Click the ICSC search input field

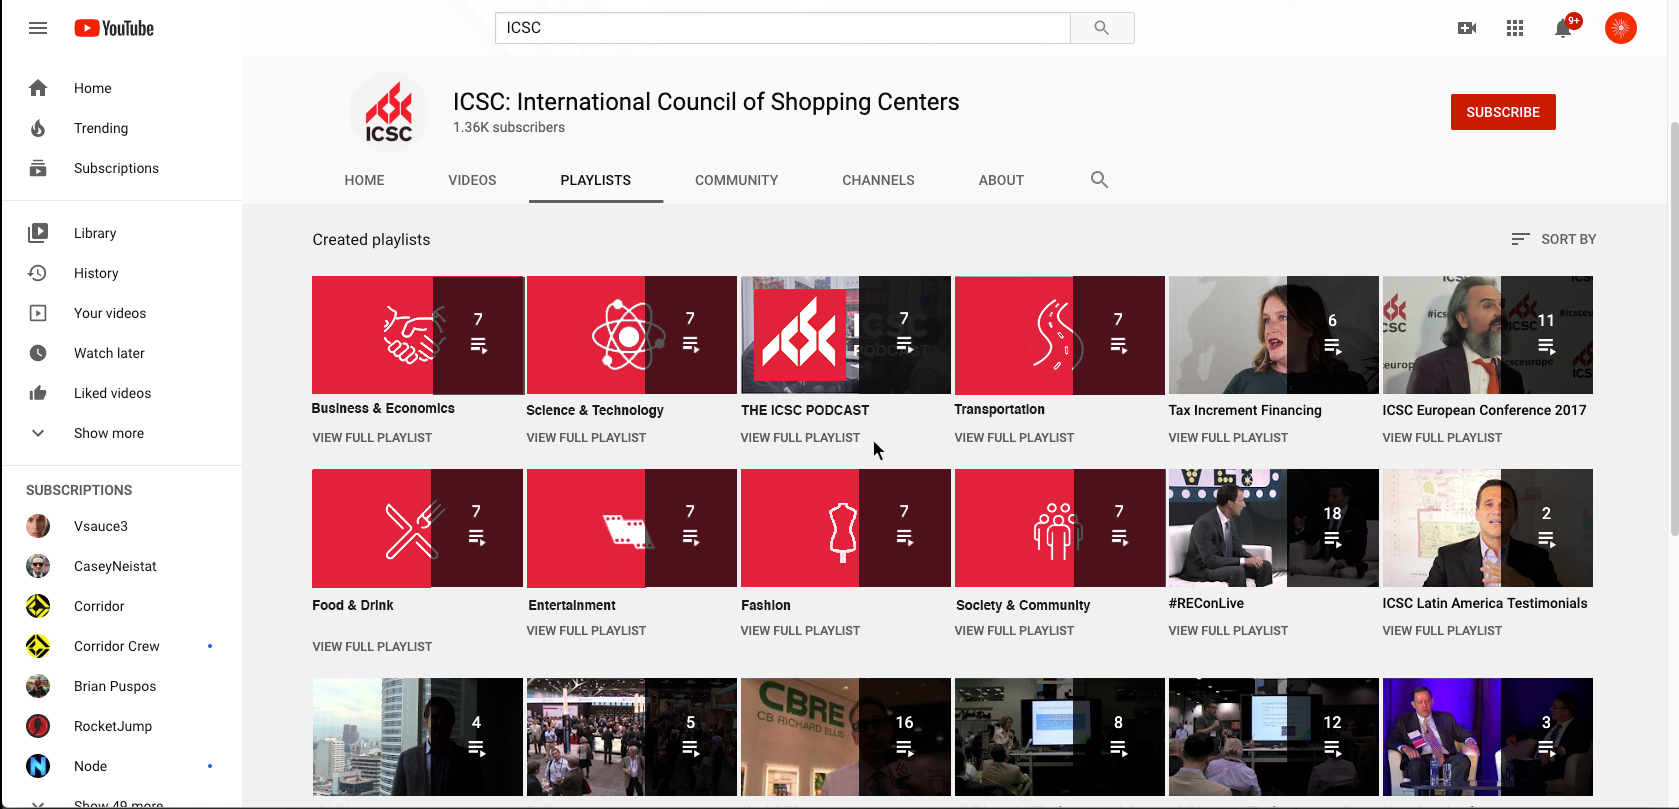point(783,28)
